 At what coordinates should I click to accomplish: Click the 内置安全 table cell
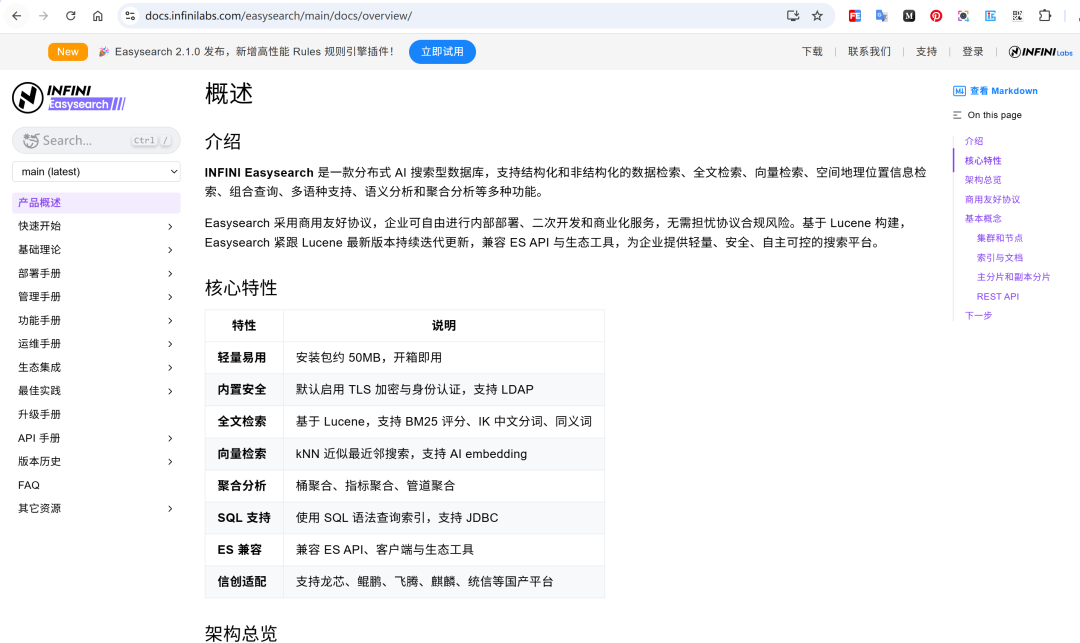coord(245,390)
